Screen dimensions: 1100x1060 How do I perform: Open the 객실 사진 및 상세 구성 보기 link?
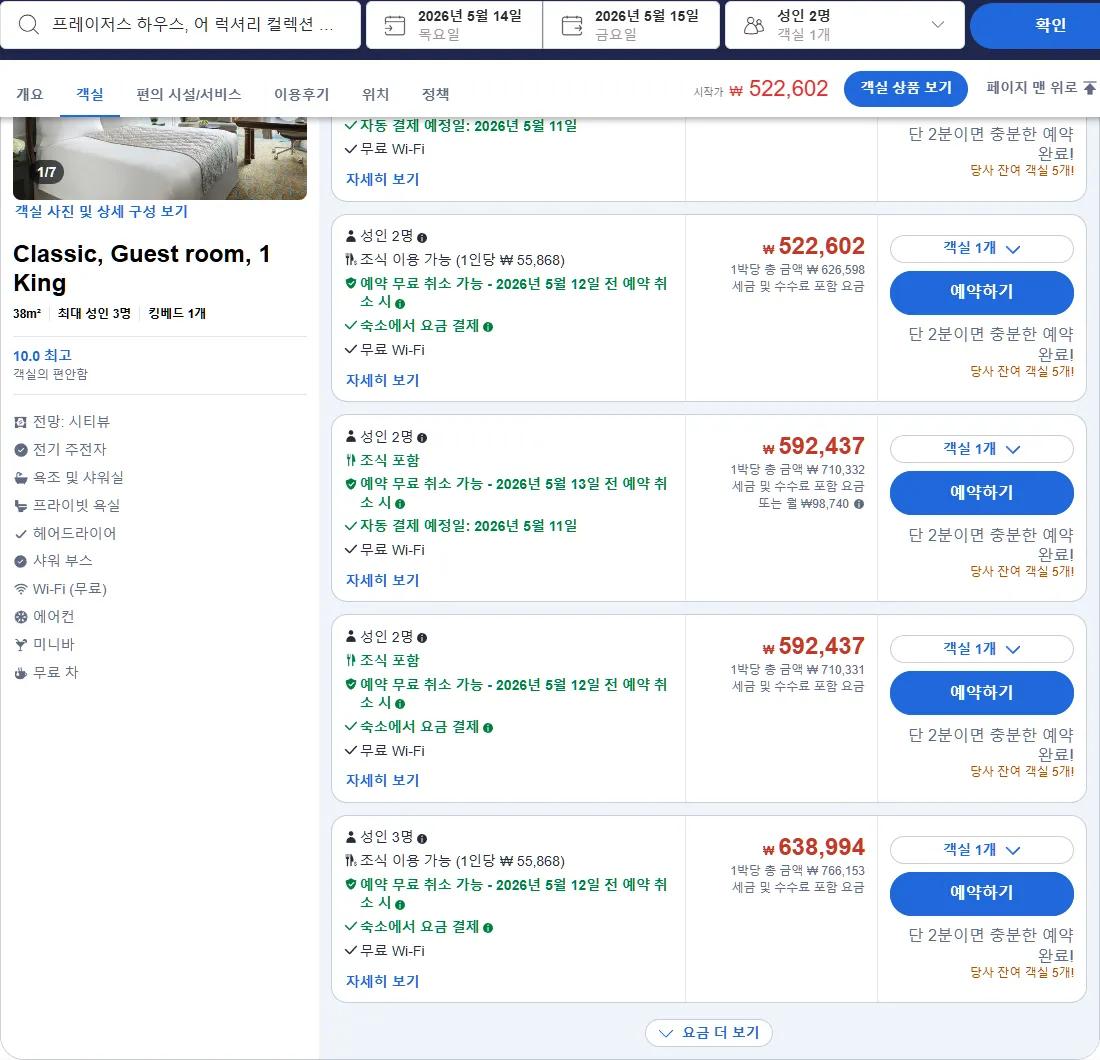pyautogui.click(x=101, y=211)
